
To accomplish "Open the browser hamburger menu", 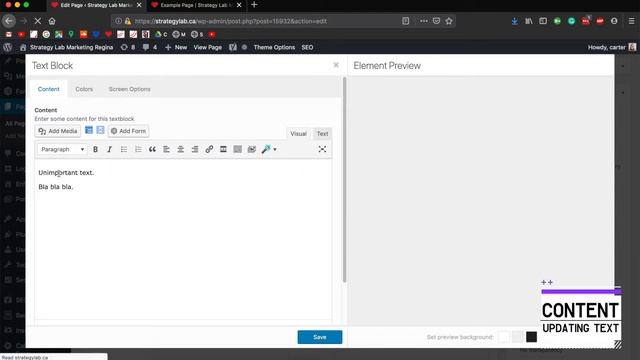I will click(x=631, y=21).
